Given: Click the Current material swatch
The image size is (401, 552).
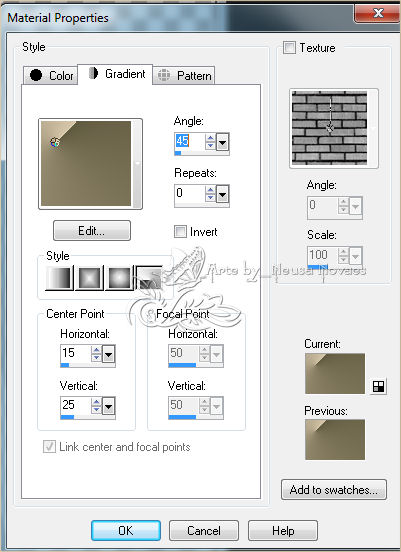Looking at the screenshot, I should tap(335, 374).
